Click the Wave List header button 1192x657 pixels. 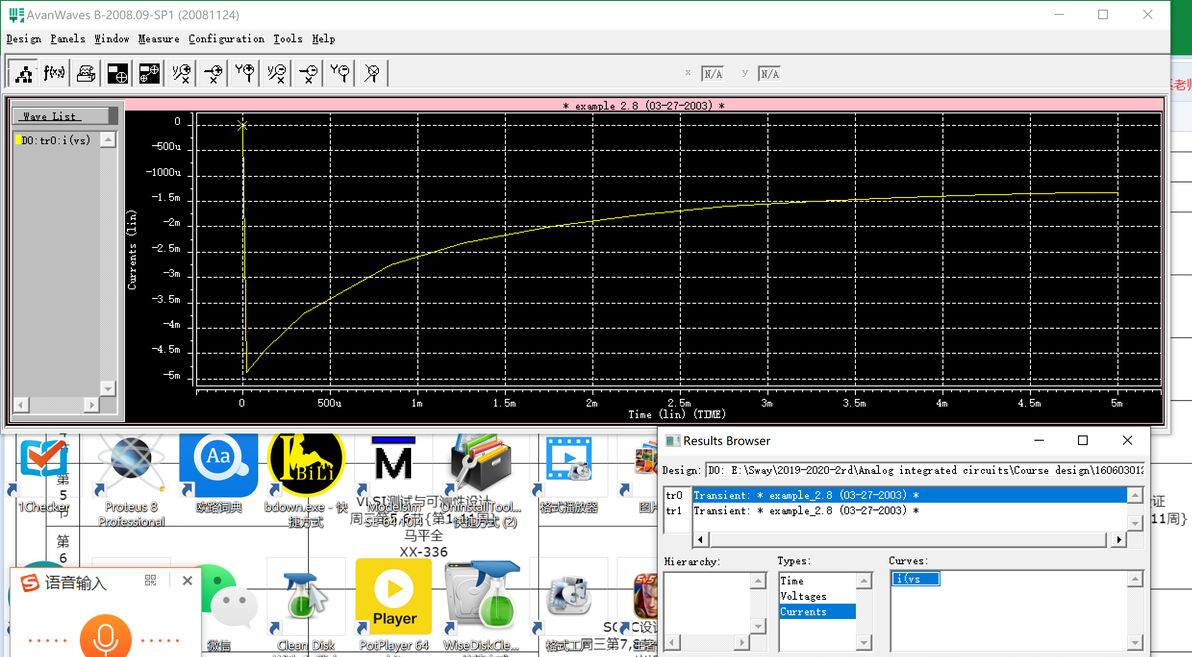pos(61,116)
